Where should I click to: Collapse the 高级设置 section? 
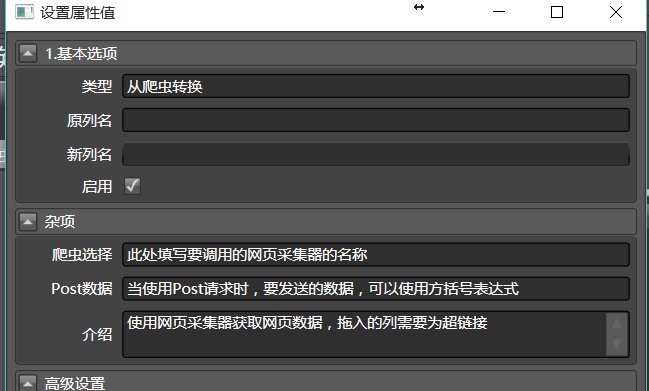point(28,383)
